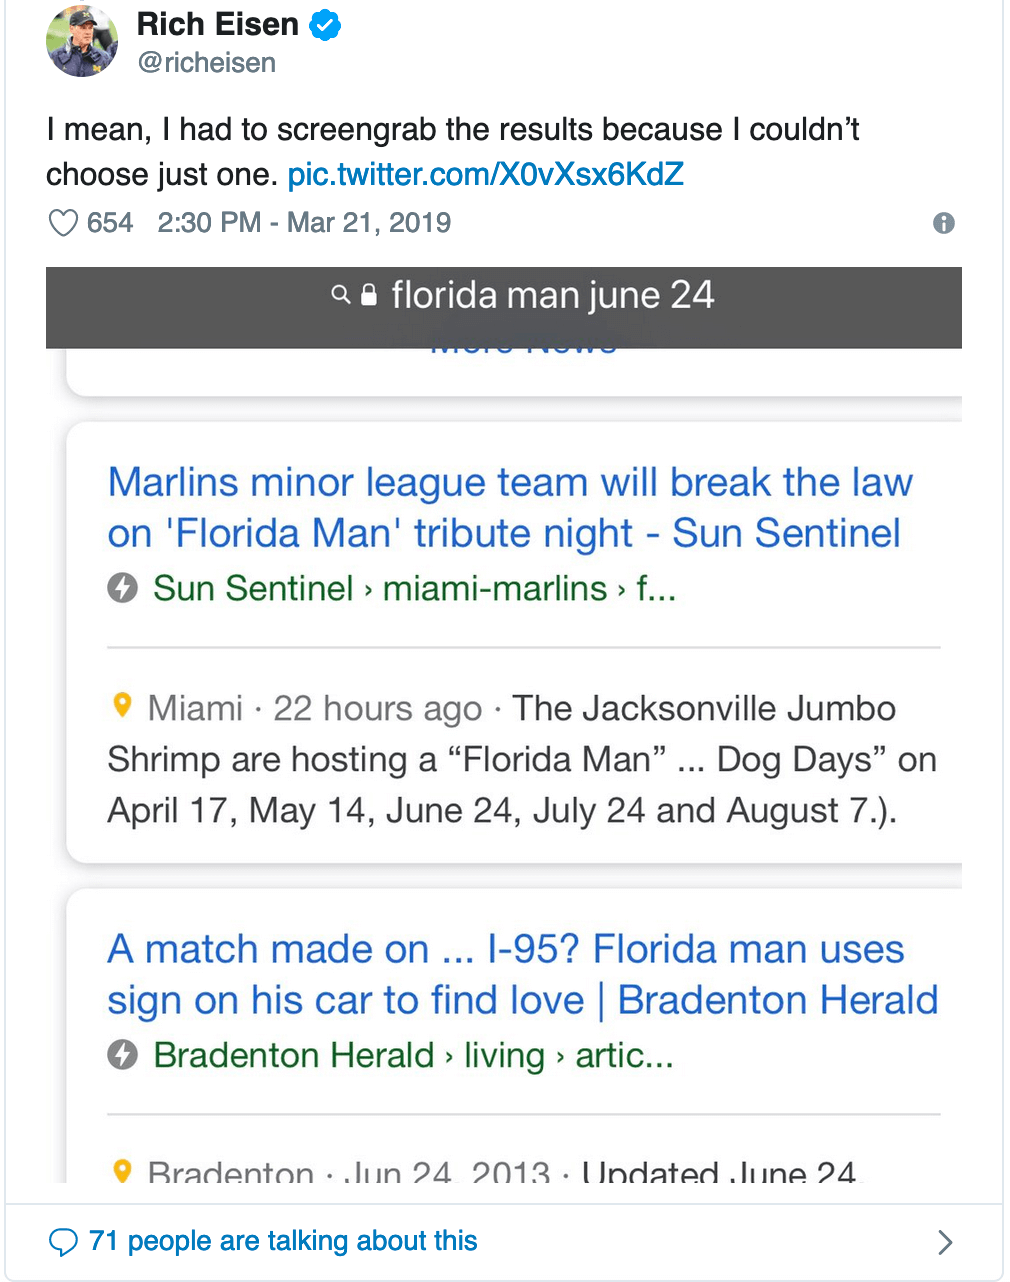Screen dimensions: 1010x1282
Task: Open the tweet info circle icon
Action: [943, 223]
